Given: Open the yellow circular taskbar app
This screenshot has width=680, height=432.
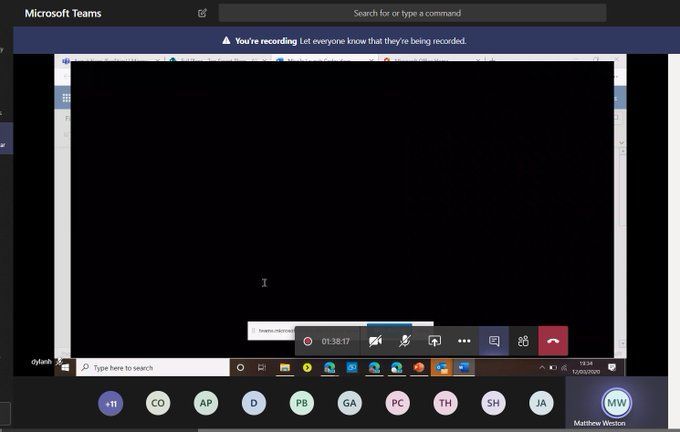Looking at the screenshot, I should tap(307, 368).
